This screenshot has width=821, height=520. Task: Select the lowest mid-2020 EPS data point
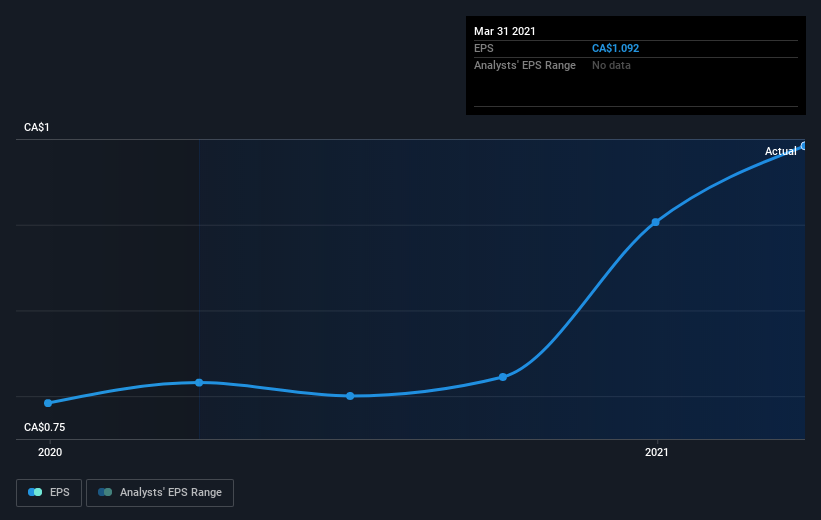point(350,396)
